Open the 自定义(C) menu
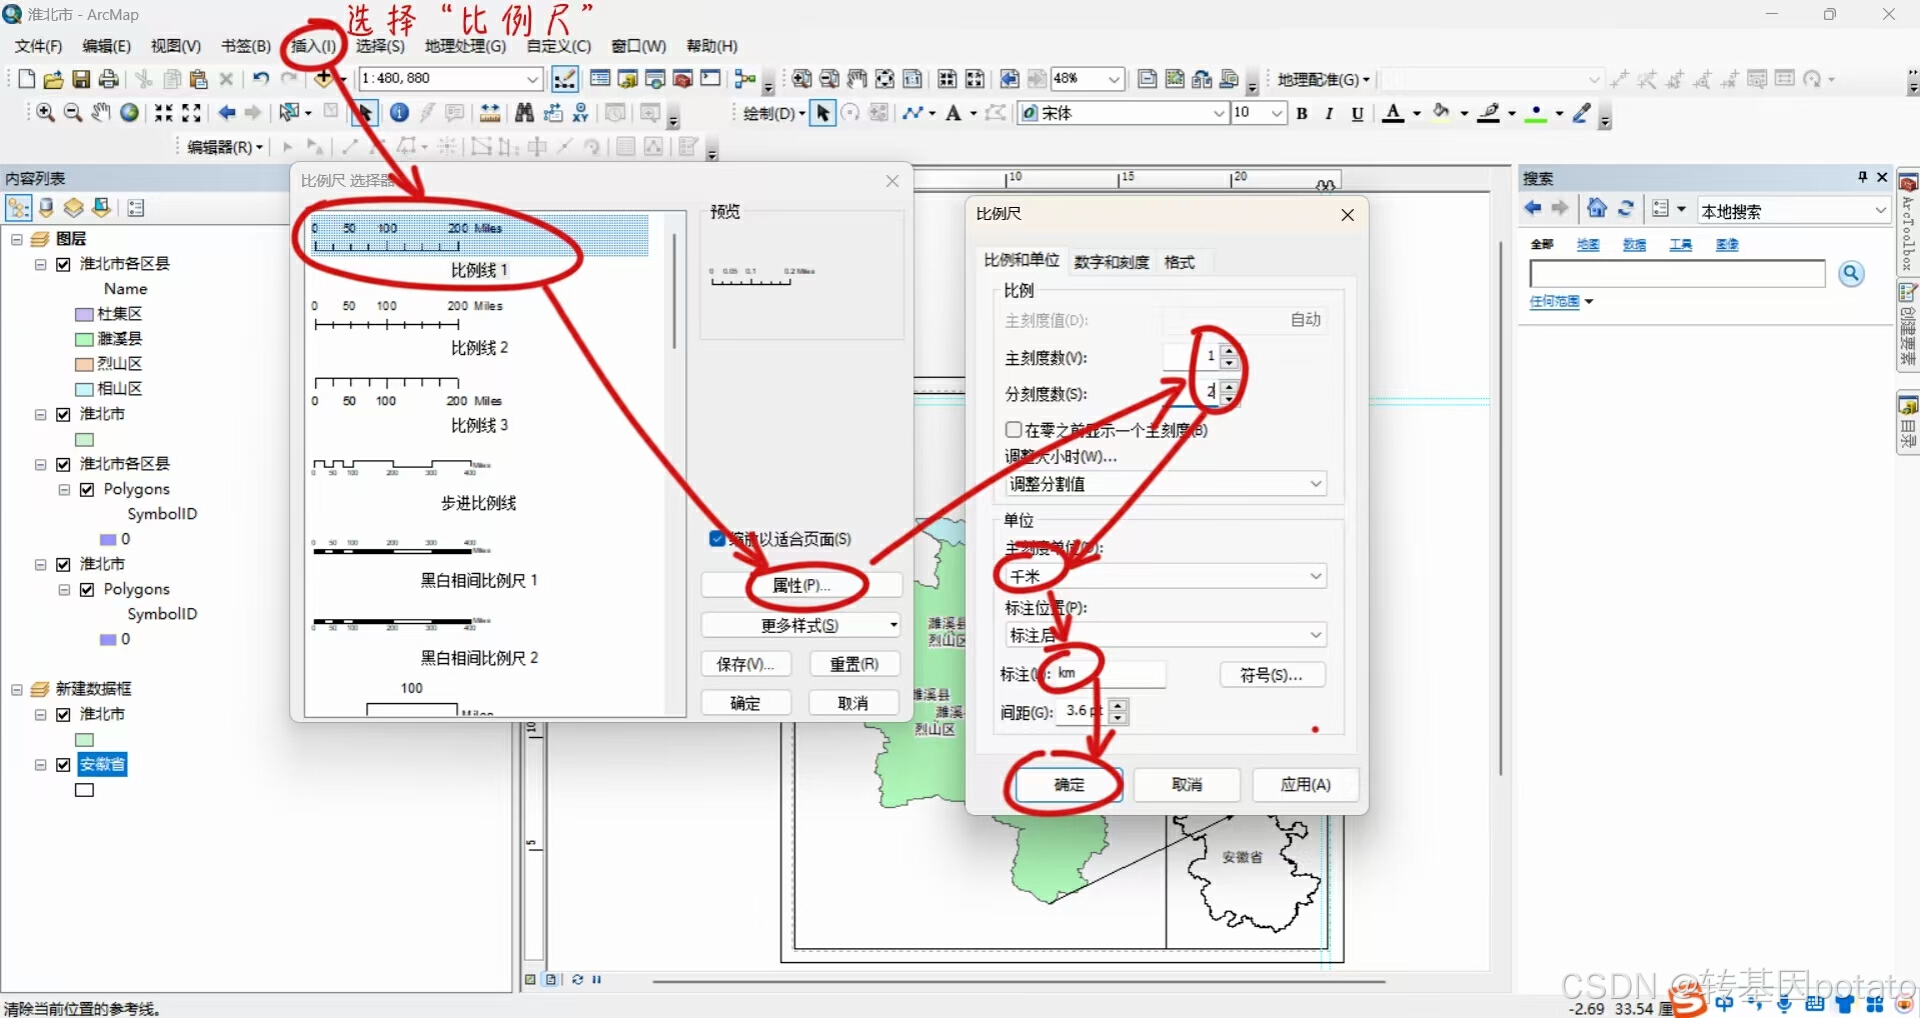The height and width of the screenshot is (1018, 1920). [x=559, y=46]
